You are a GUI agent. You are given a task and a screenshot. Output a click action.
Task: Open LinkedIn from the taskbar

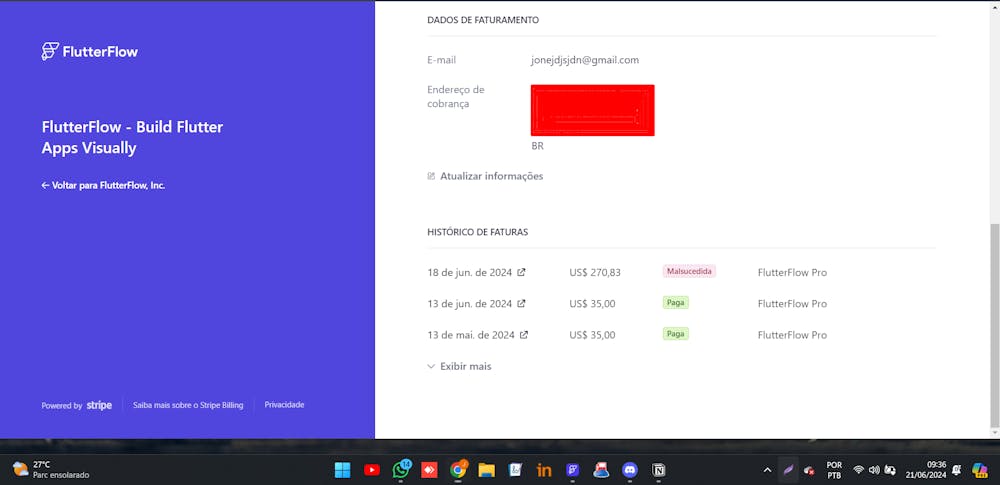coord(544,470)
